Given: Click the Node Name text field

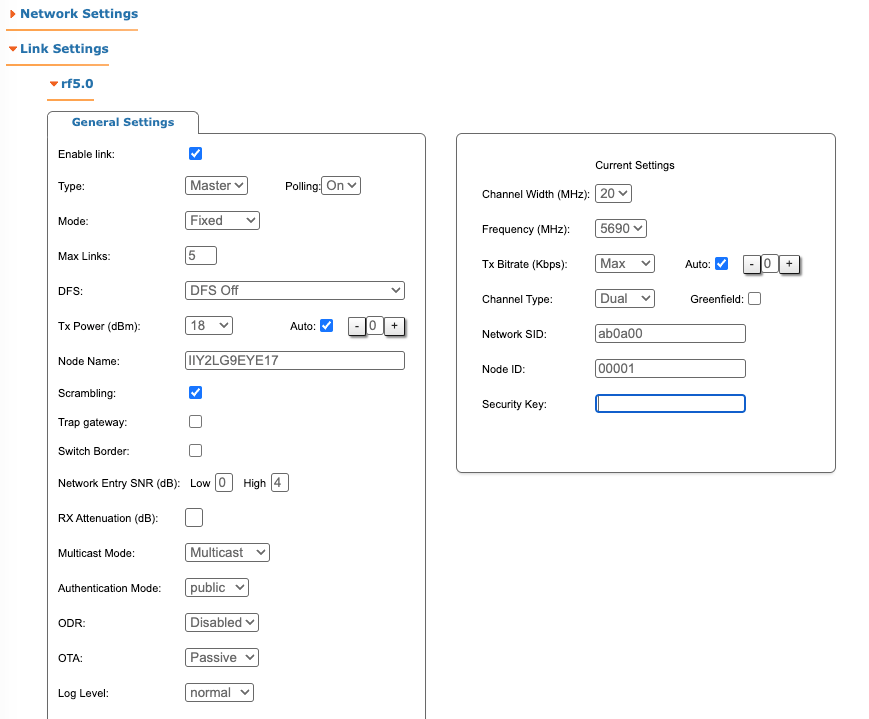Looking at the screenshot, I should click(295, 360).
